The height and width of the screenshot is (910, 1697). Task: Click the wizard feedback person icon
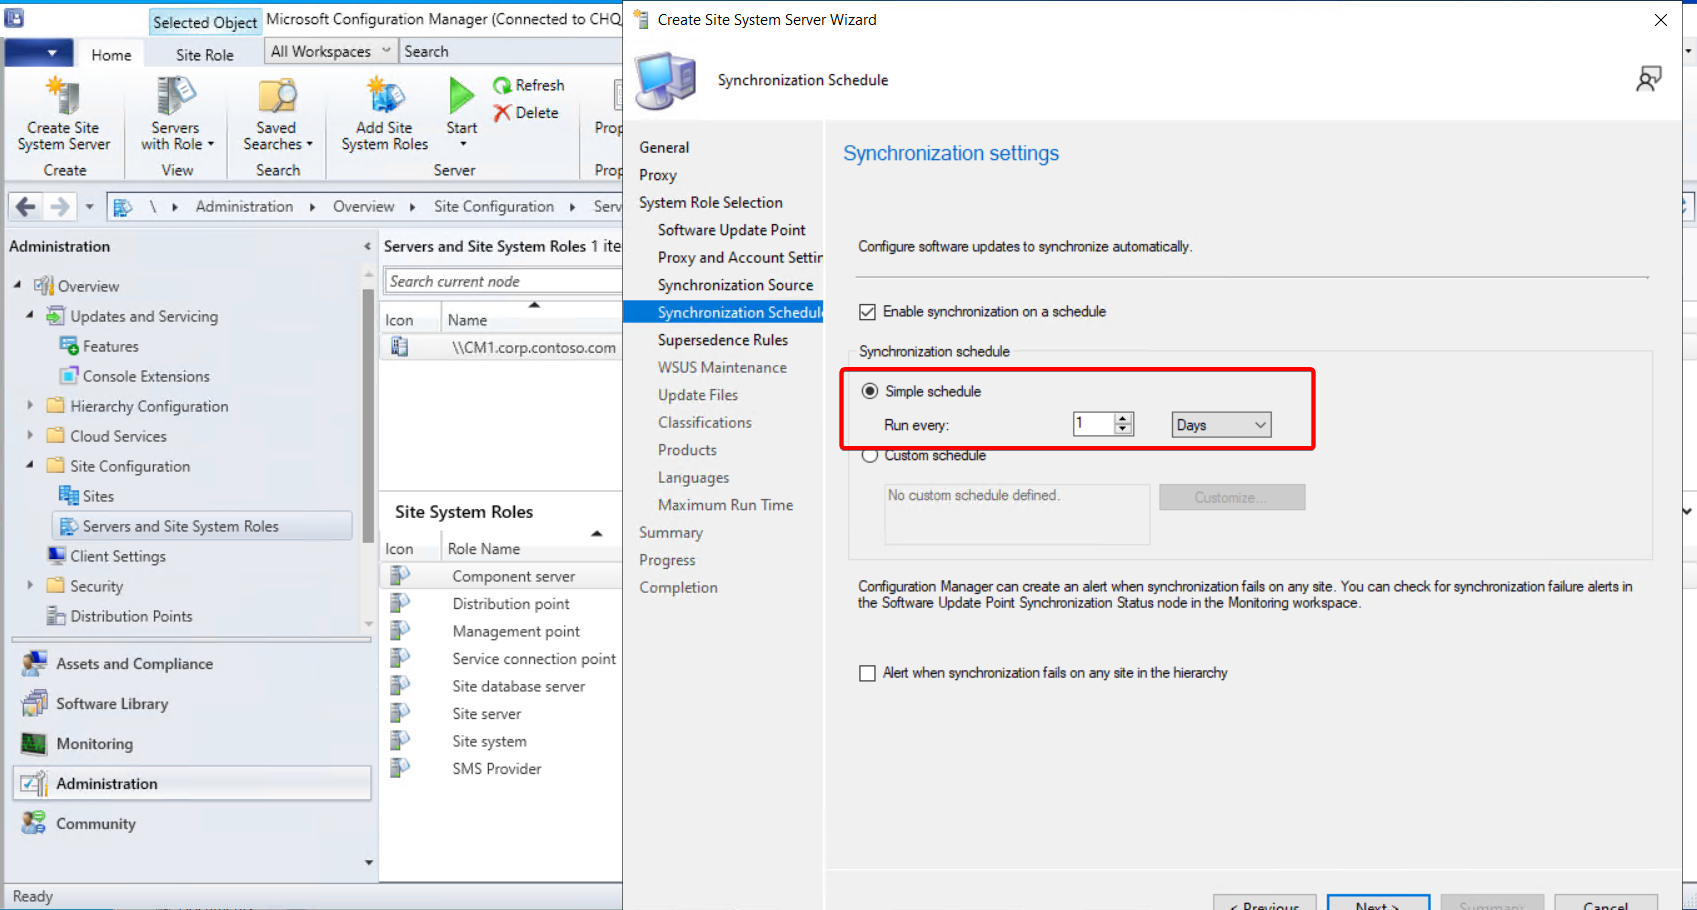coord(1649,79)
